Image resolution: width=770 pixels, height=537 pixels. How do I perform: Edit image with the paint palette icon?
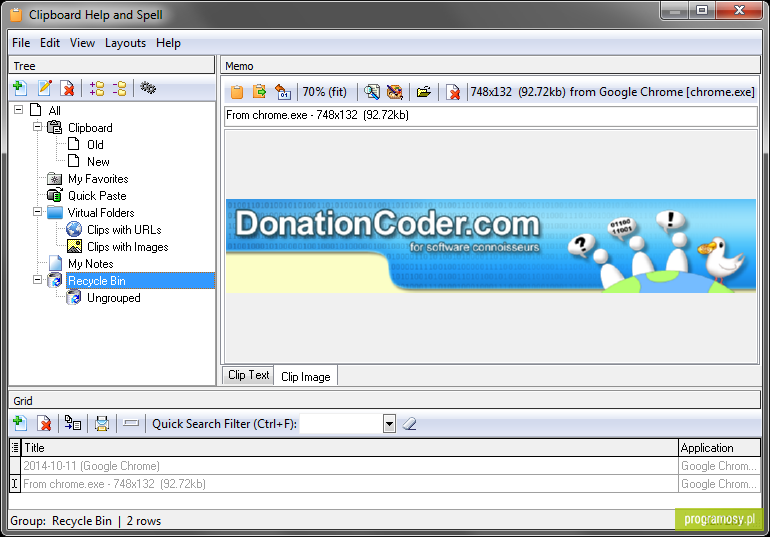[x=394, y=92]
